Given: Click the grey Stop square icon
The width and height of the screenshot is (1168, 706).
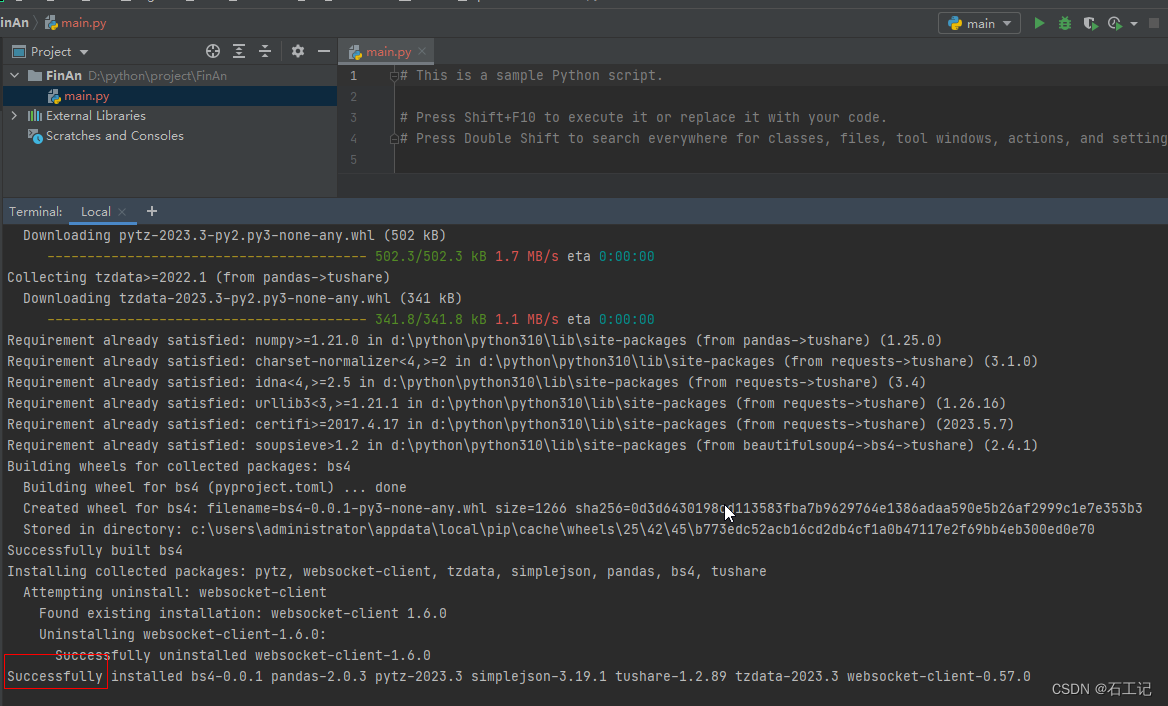Looking at the screenshot, I should click(1154, 23).
